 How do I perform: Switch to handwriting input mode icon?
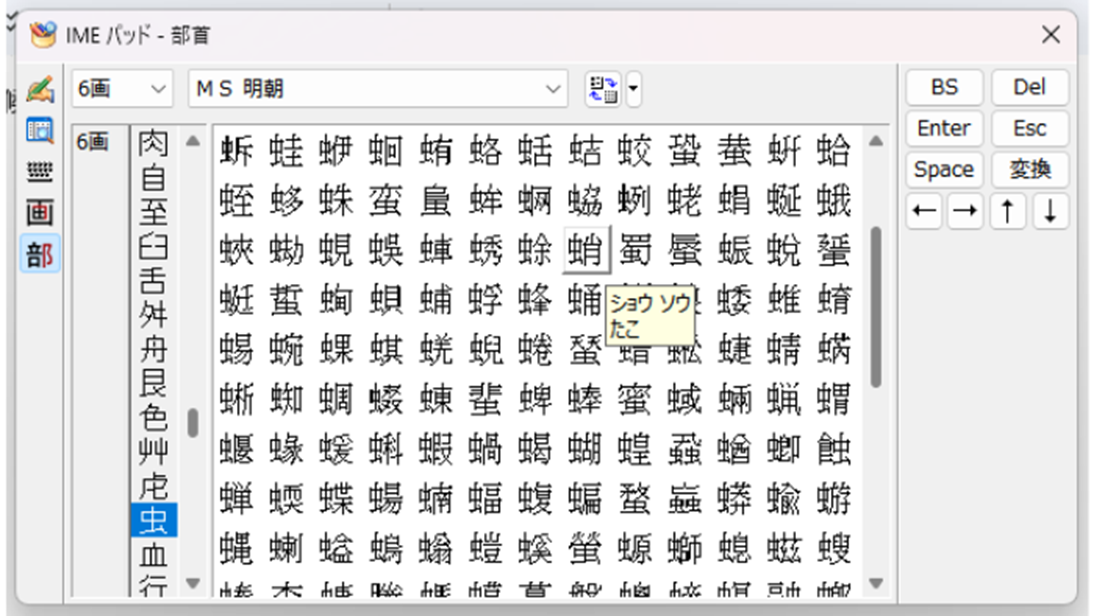tap(40, 89)
